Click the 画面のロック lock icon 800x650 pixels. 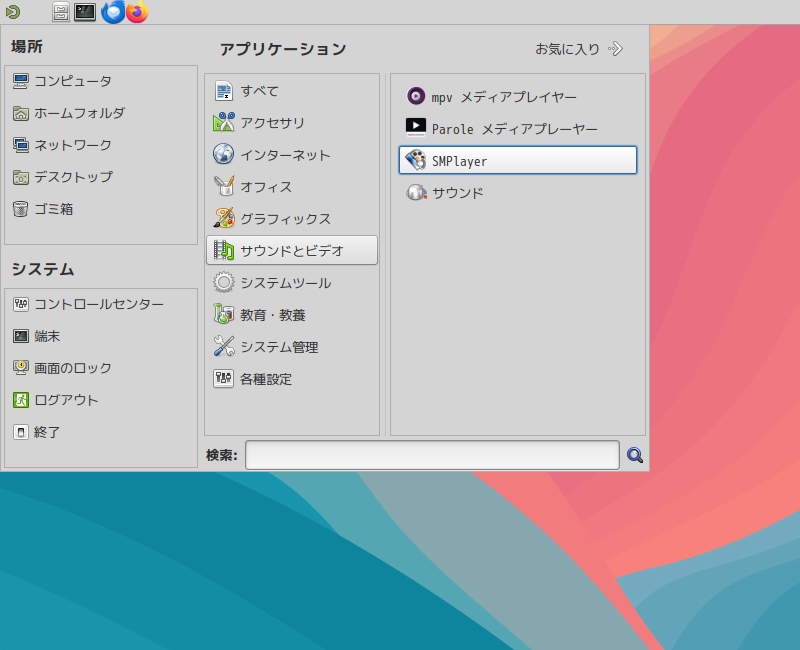pos(21,368)
